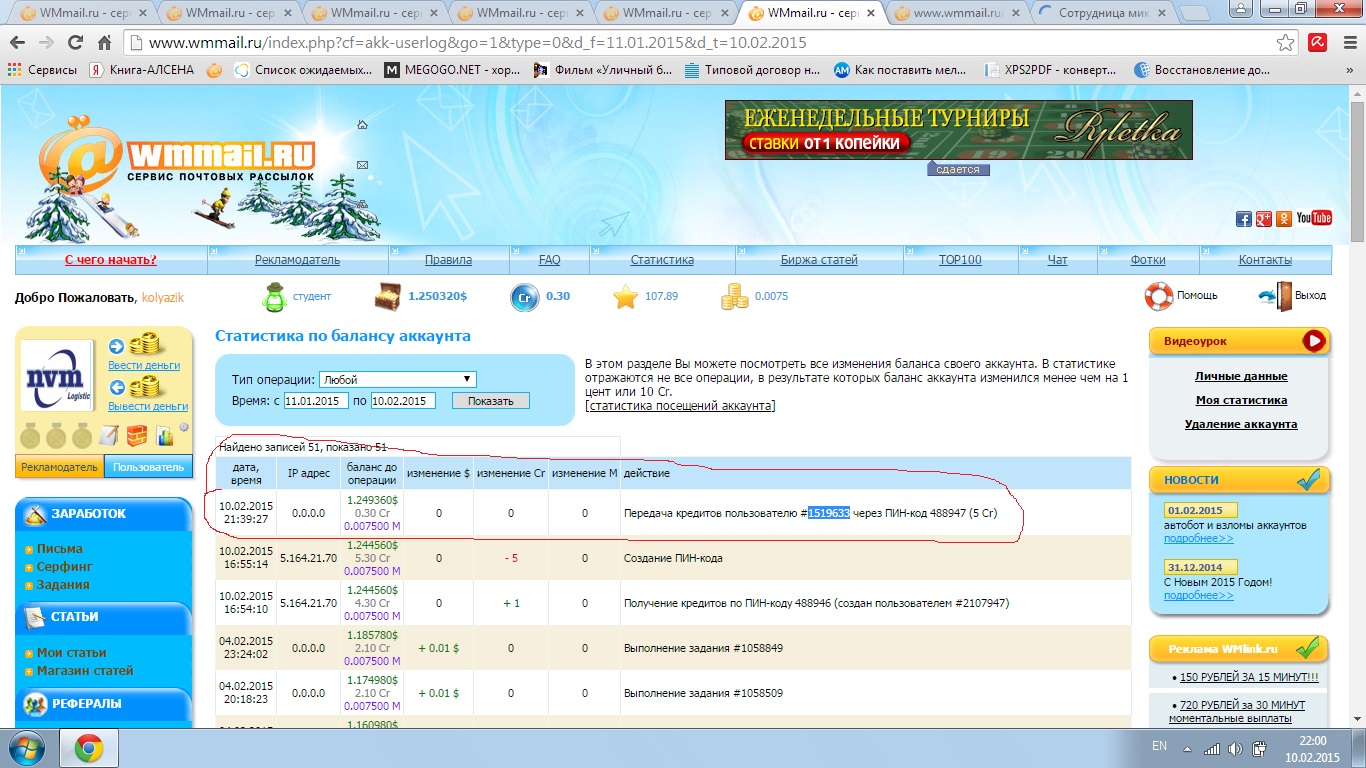Viewport: 1366px width, 768px height.
Task: Click Chrome back arrow button
Action: pos(18,43)
